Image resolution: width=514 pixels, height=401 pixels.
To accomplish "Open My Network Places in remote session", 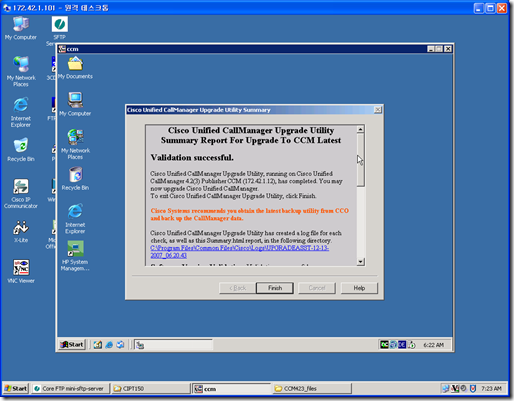I will (75, 144).
